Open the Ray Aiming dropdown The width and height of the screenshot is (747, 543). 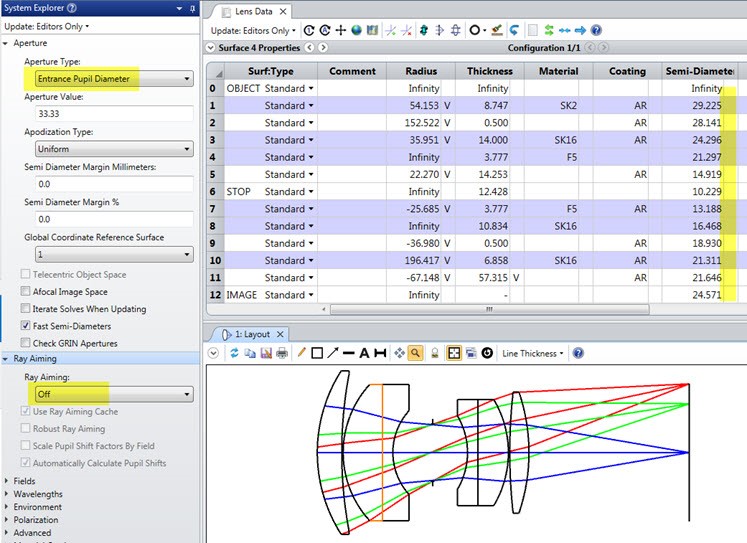114,394
